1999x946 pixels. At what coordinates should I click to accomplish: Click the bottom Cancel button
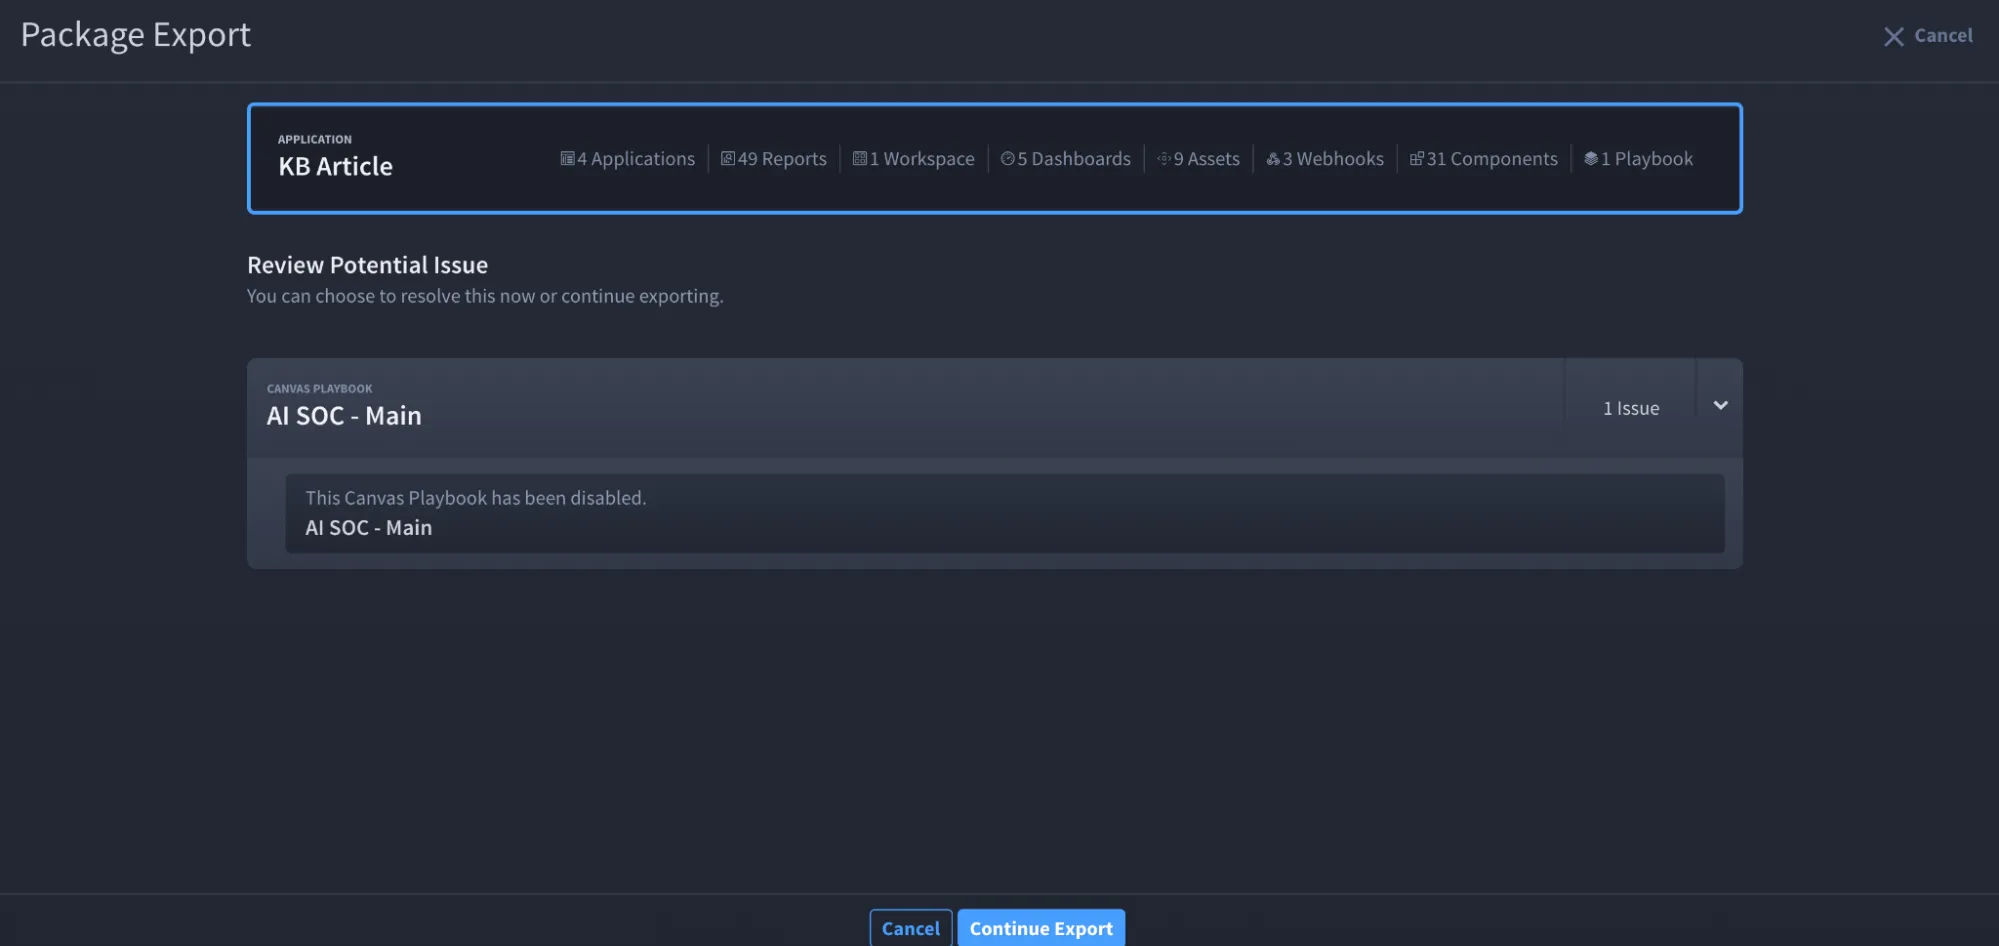coord(911,928)
